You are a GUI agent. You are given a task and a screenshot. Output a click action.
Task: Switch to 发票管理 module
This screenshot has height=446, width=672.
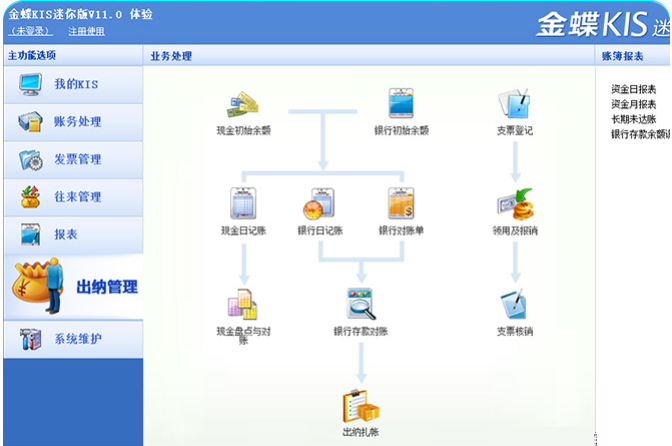pos(73,160)
